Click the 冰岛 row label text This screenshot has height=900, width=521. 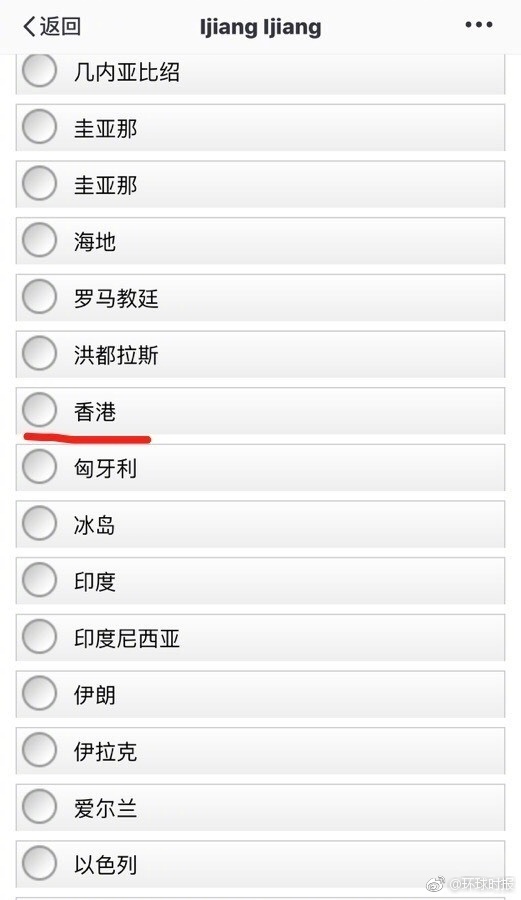95,525
